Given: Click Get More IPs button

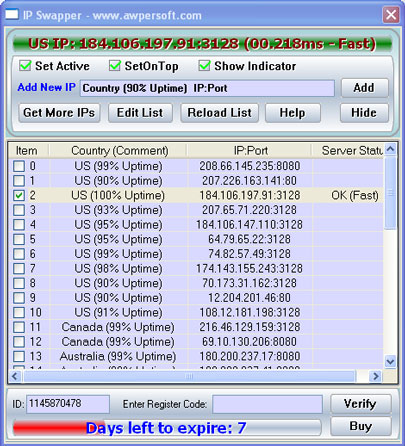Looking at the screenshot, I should pyautogui.click(x=59, y=113).
